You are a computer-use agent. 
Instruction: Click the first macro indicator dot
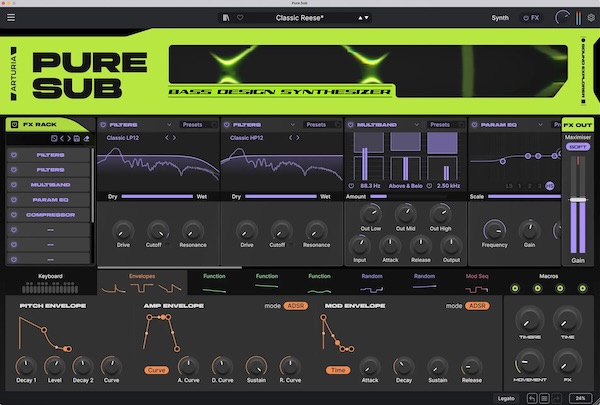click(515, 288)
